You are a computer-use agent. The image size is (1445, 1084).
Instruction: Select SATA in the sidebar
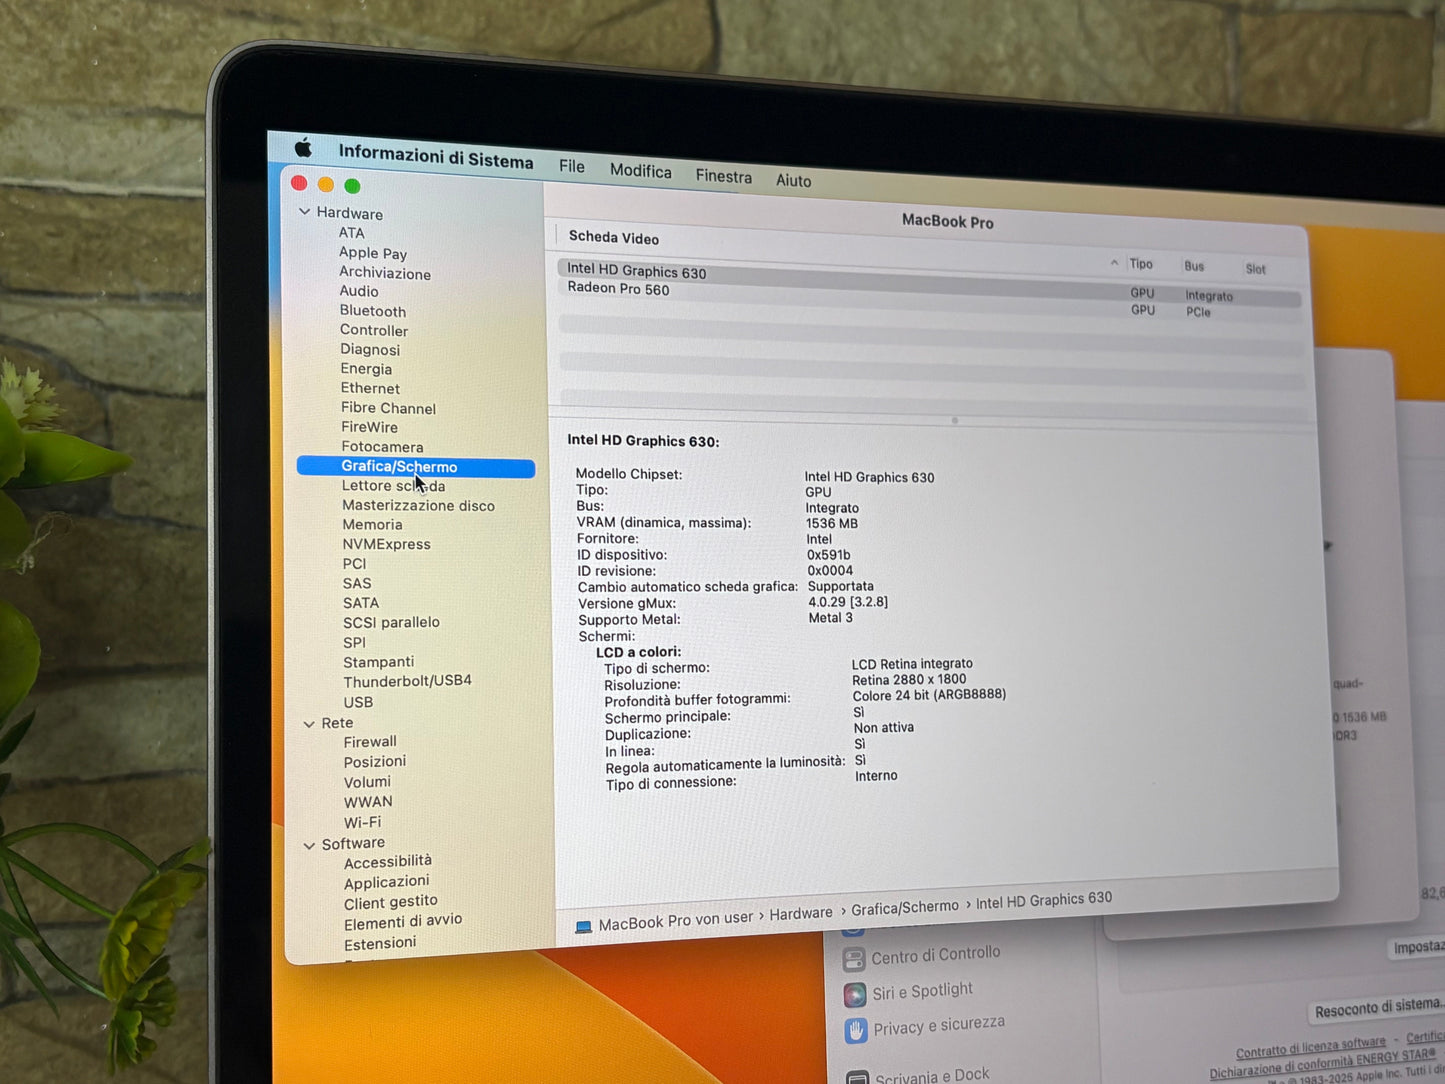coord(361,603)
